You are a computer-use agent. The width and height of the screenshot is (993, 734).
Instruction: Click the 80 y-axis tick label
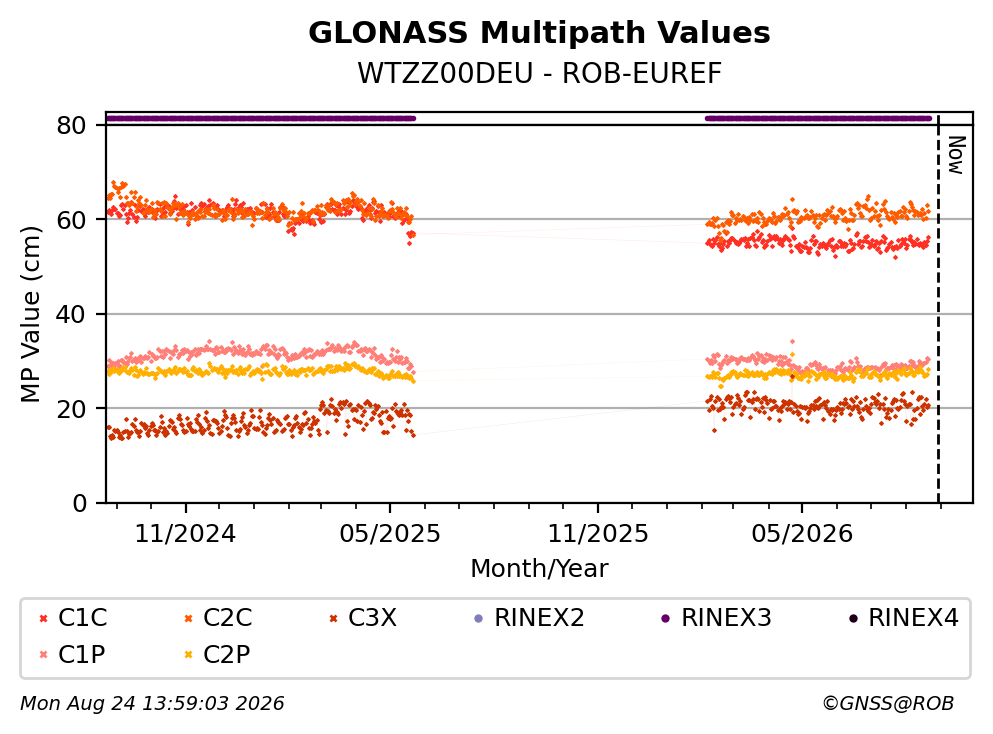pyautogui.click(x=71, y=125)
